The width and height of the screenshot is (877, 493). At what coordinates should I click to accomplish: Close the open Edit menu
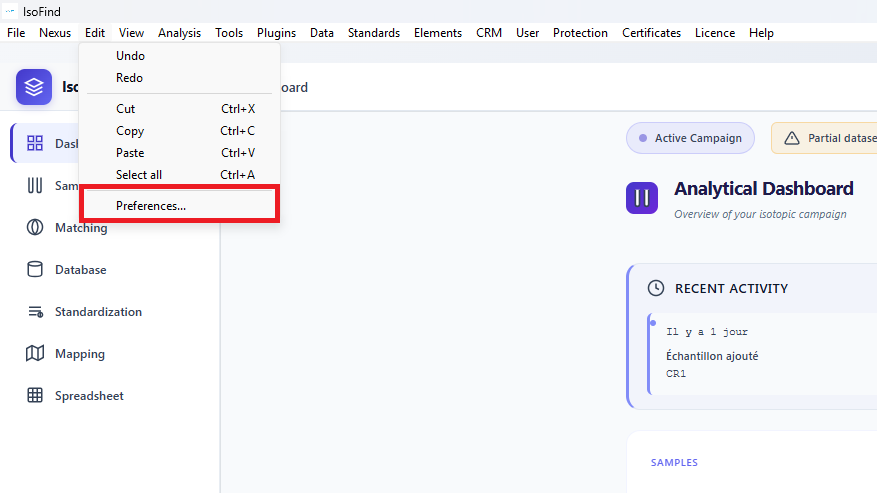click(95, 33)
